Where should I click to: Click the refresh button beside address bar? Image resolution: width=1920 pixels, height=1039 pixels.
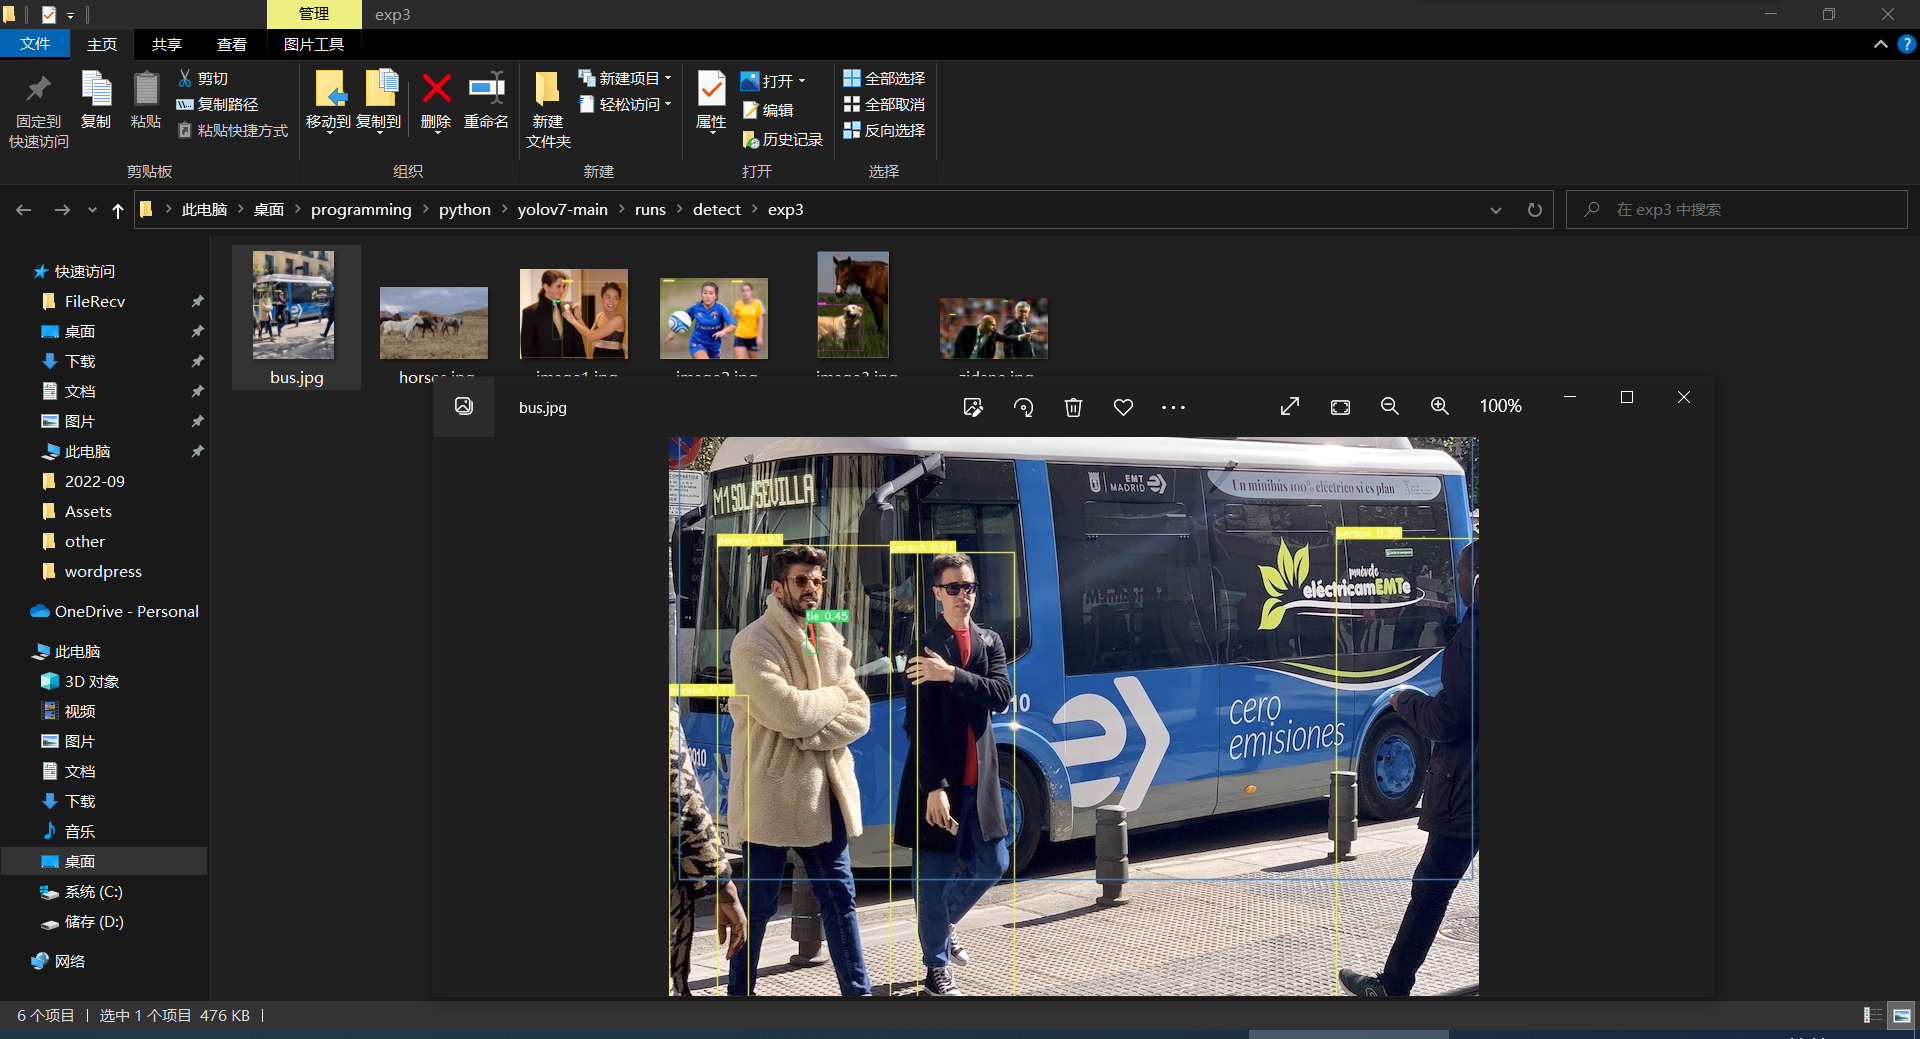click(x=1534, y=210)
